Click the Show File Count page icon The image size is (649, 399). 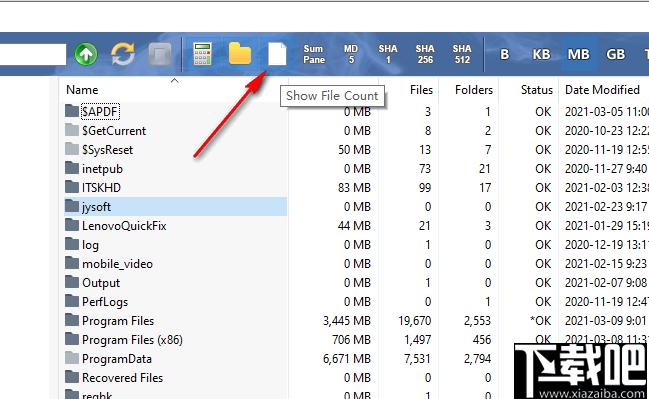point(277,54)
